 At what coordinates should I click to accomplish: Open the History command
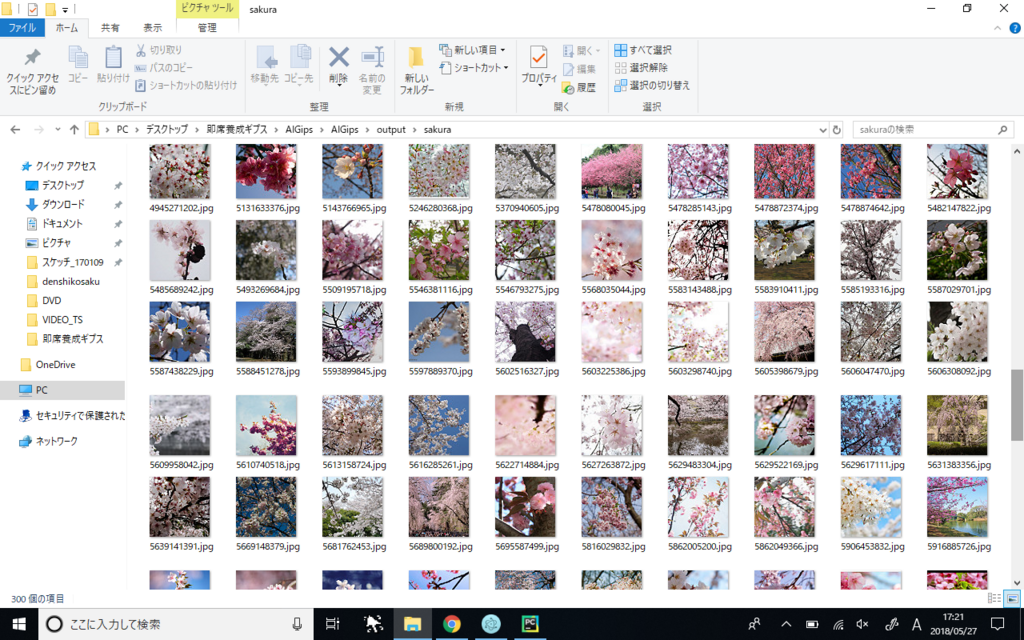click(579, 88)
